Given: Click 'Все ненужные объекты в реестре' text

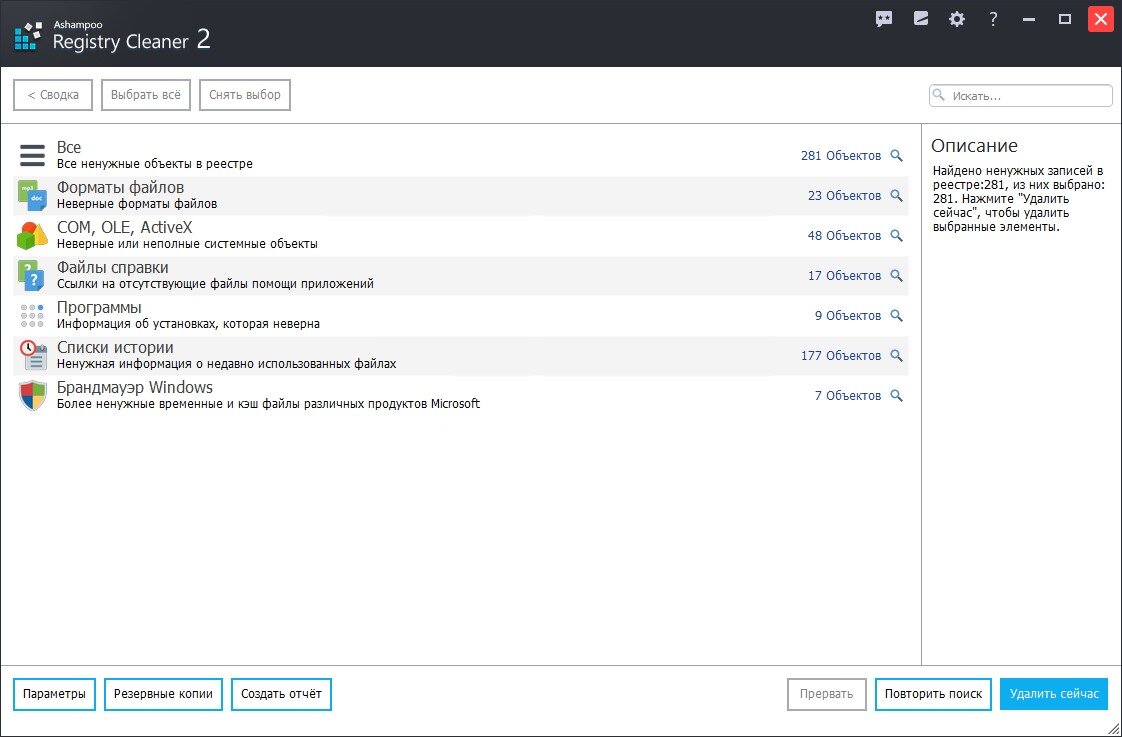Looking at the screenshot, I should (x=155, y=164).
